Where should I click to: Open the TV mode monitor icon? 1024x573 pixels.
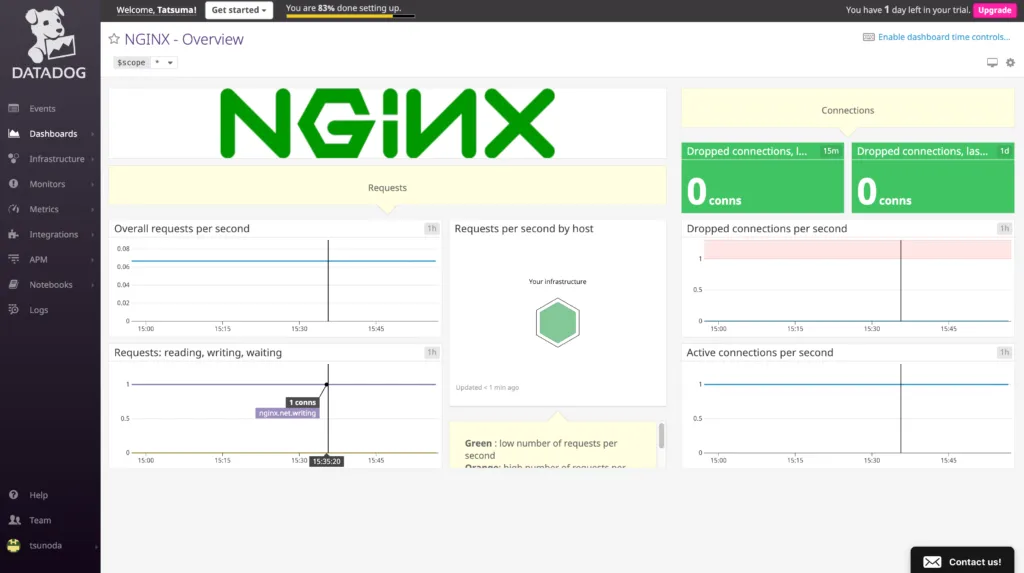(992, 63)
